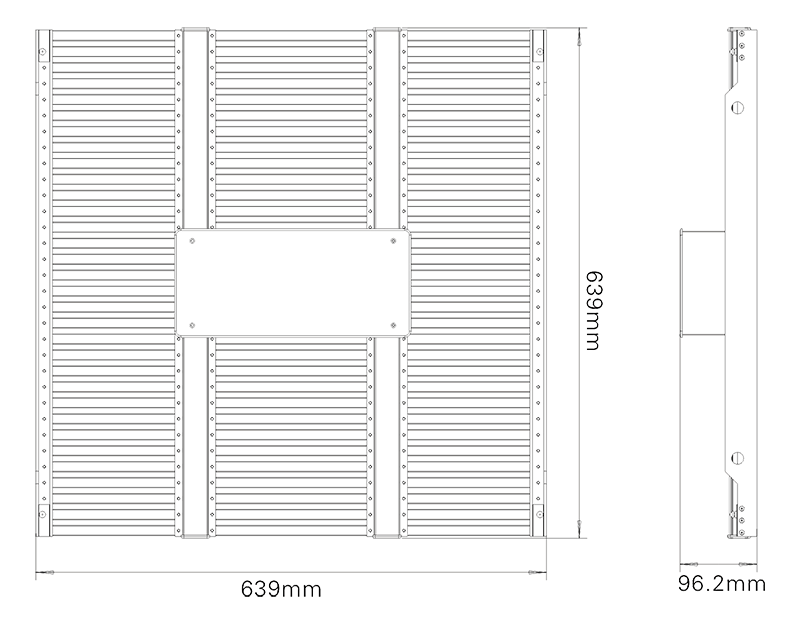The image size is (800, 624).
Task: Click the top-left mounting notch of driver box
Action: click(194, 246)
